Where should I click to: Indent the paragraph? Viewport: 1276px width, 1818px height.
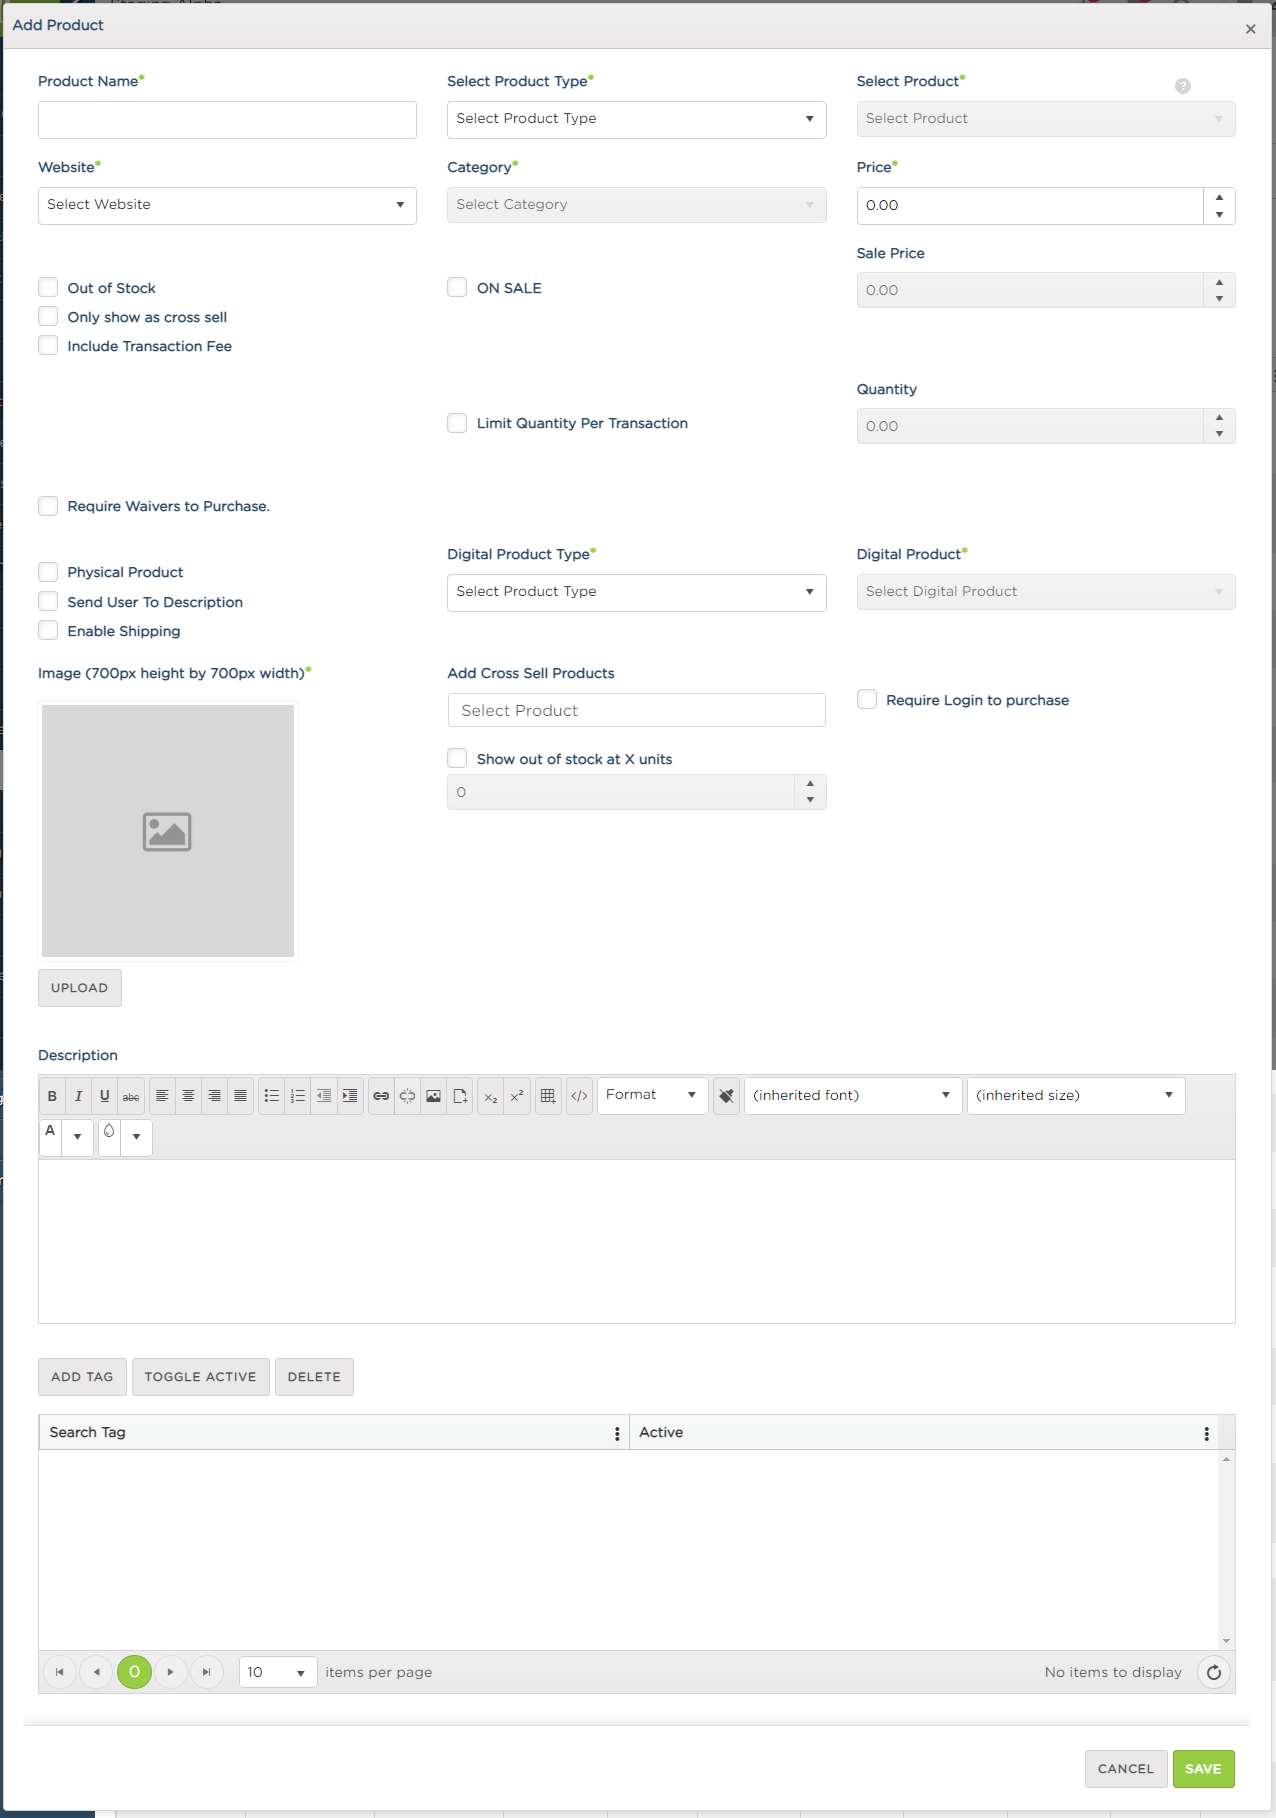tap(349, 1096)
